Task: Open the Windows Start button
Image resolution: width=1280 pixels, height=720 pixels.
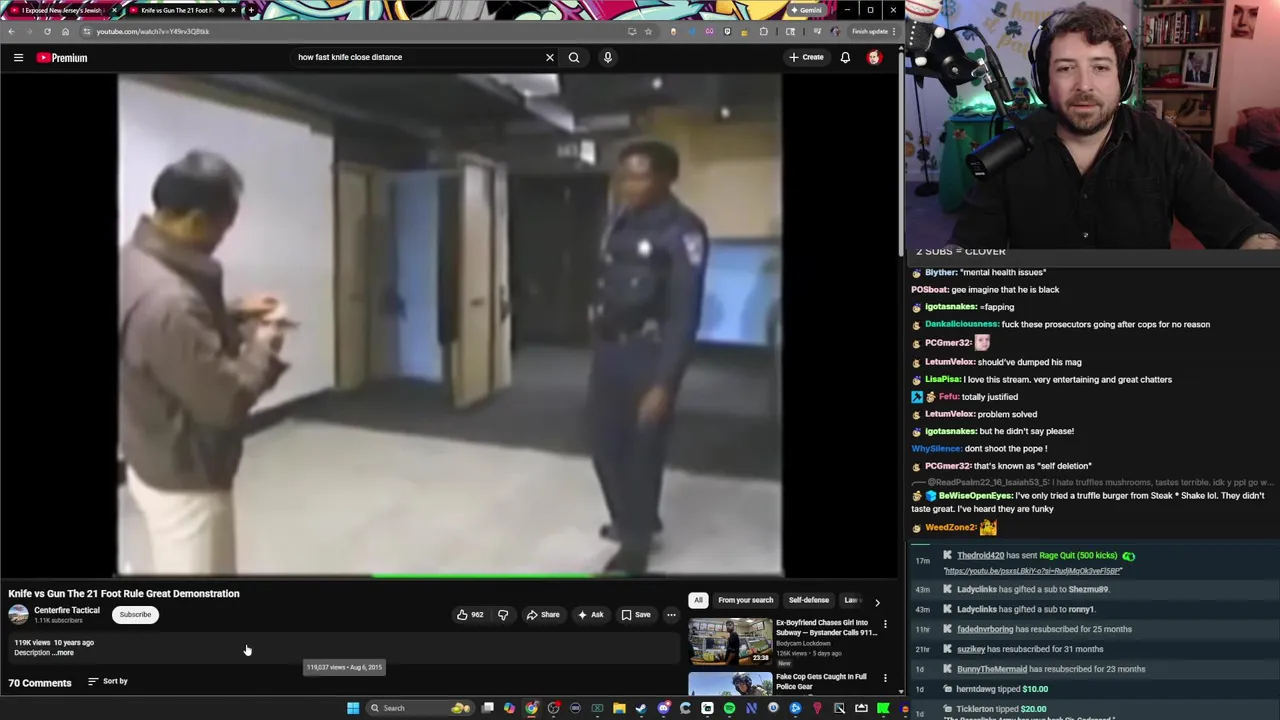Action: click(x=353, y=708)
